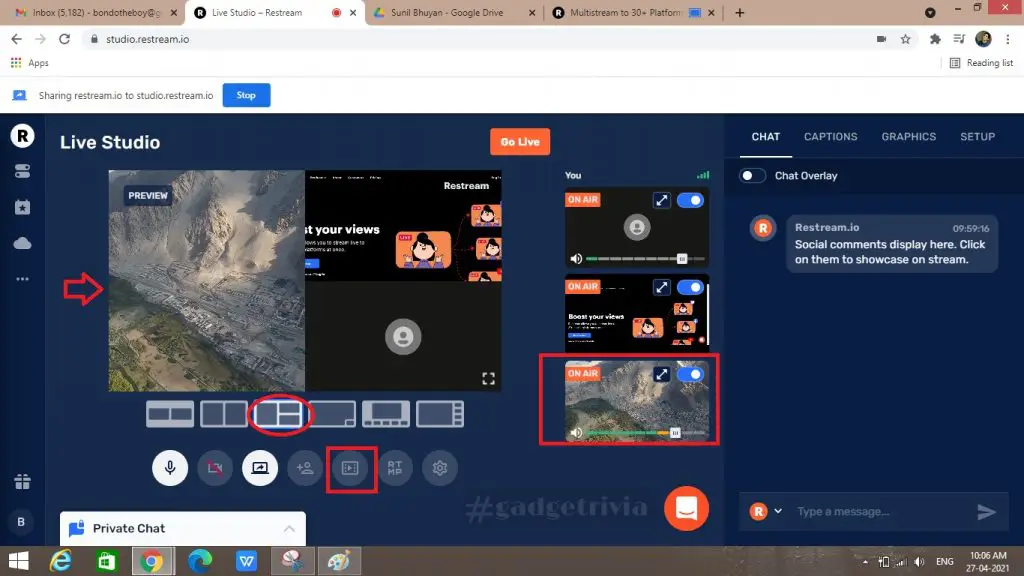The height and width of the screenshot is (576, 1024).
Task: Click the Windows Start button
Action: tap(18, 561)
